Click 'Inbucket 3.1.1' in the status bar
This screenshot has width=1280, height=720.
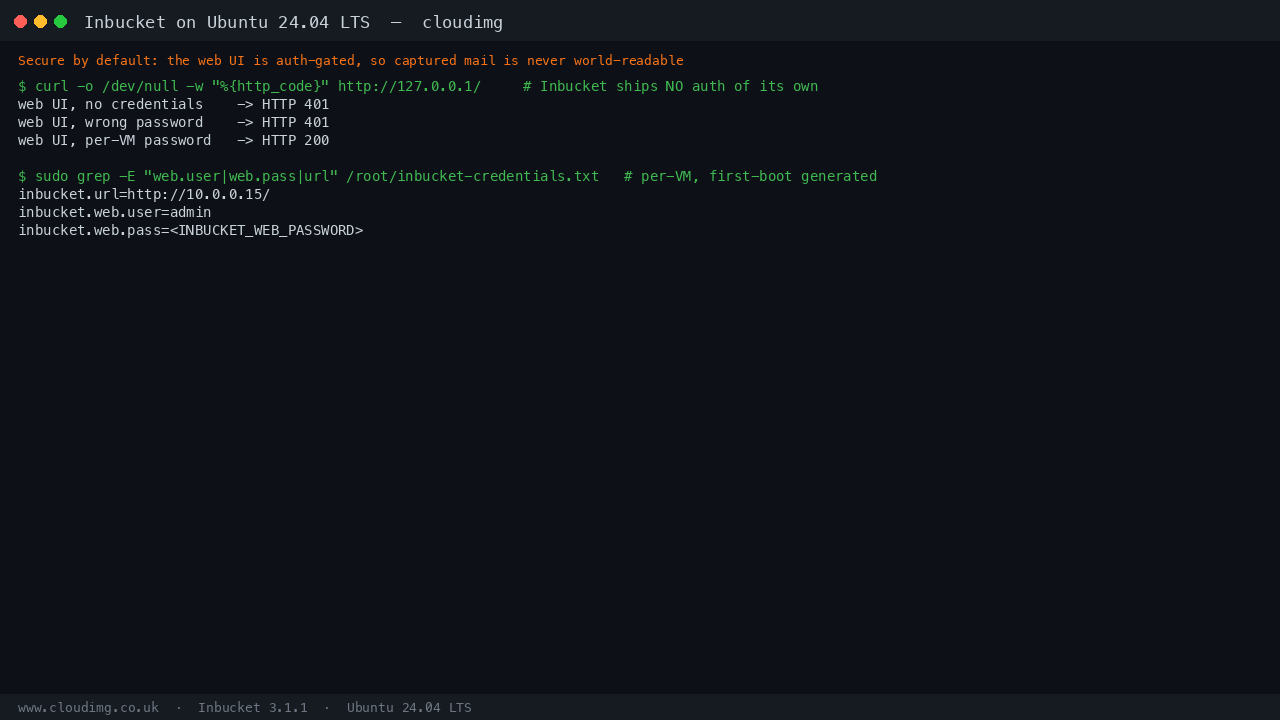pyautogui.click(x=253, y=708)
